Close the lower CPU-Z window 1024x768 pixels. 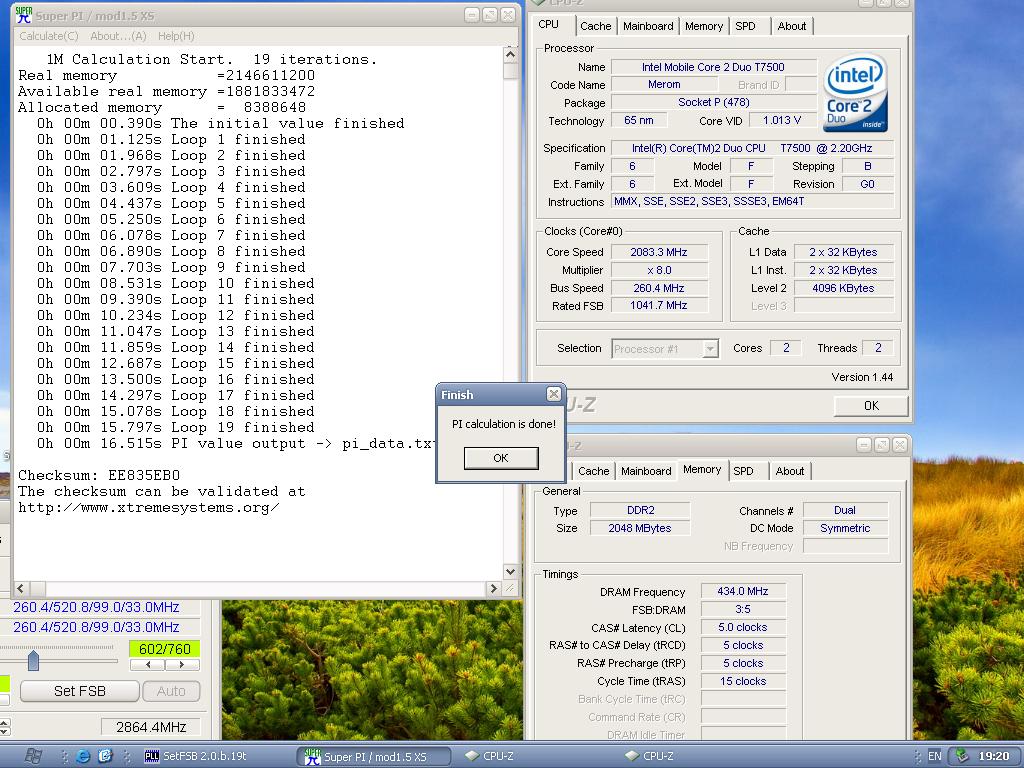[899, 445]
